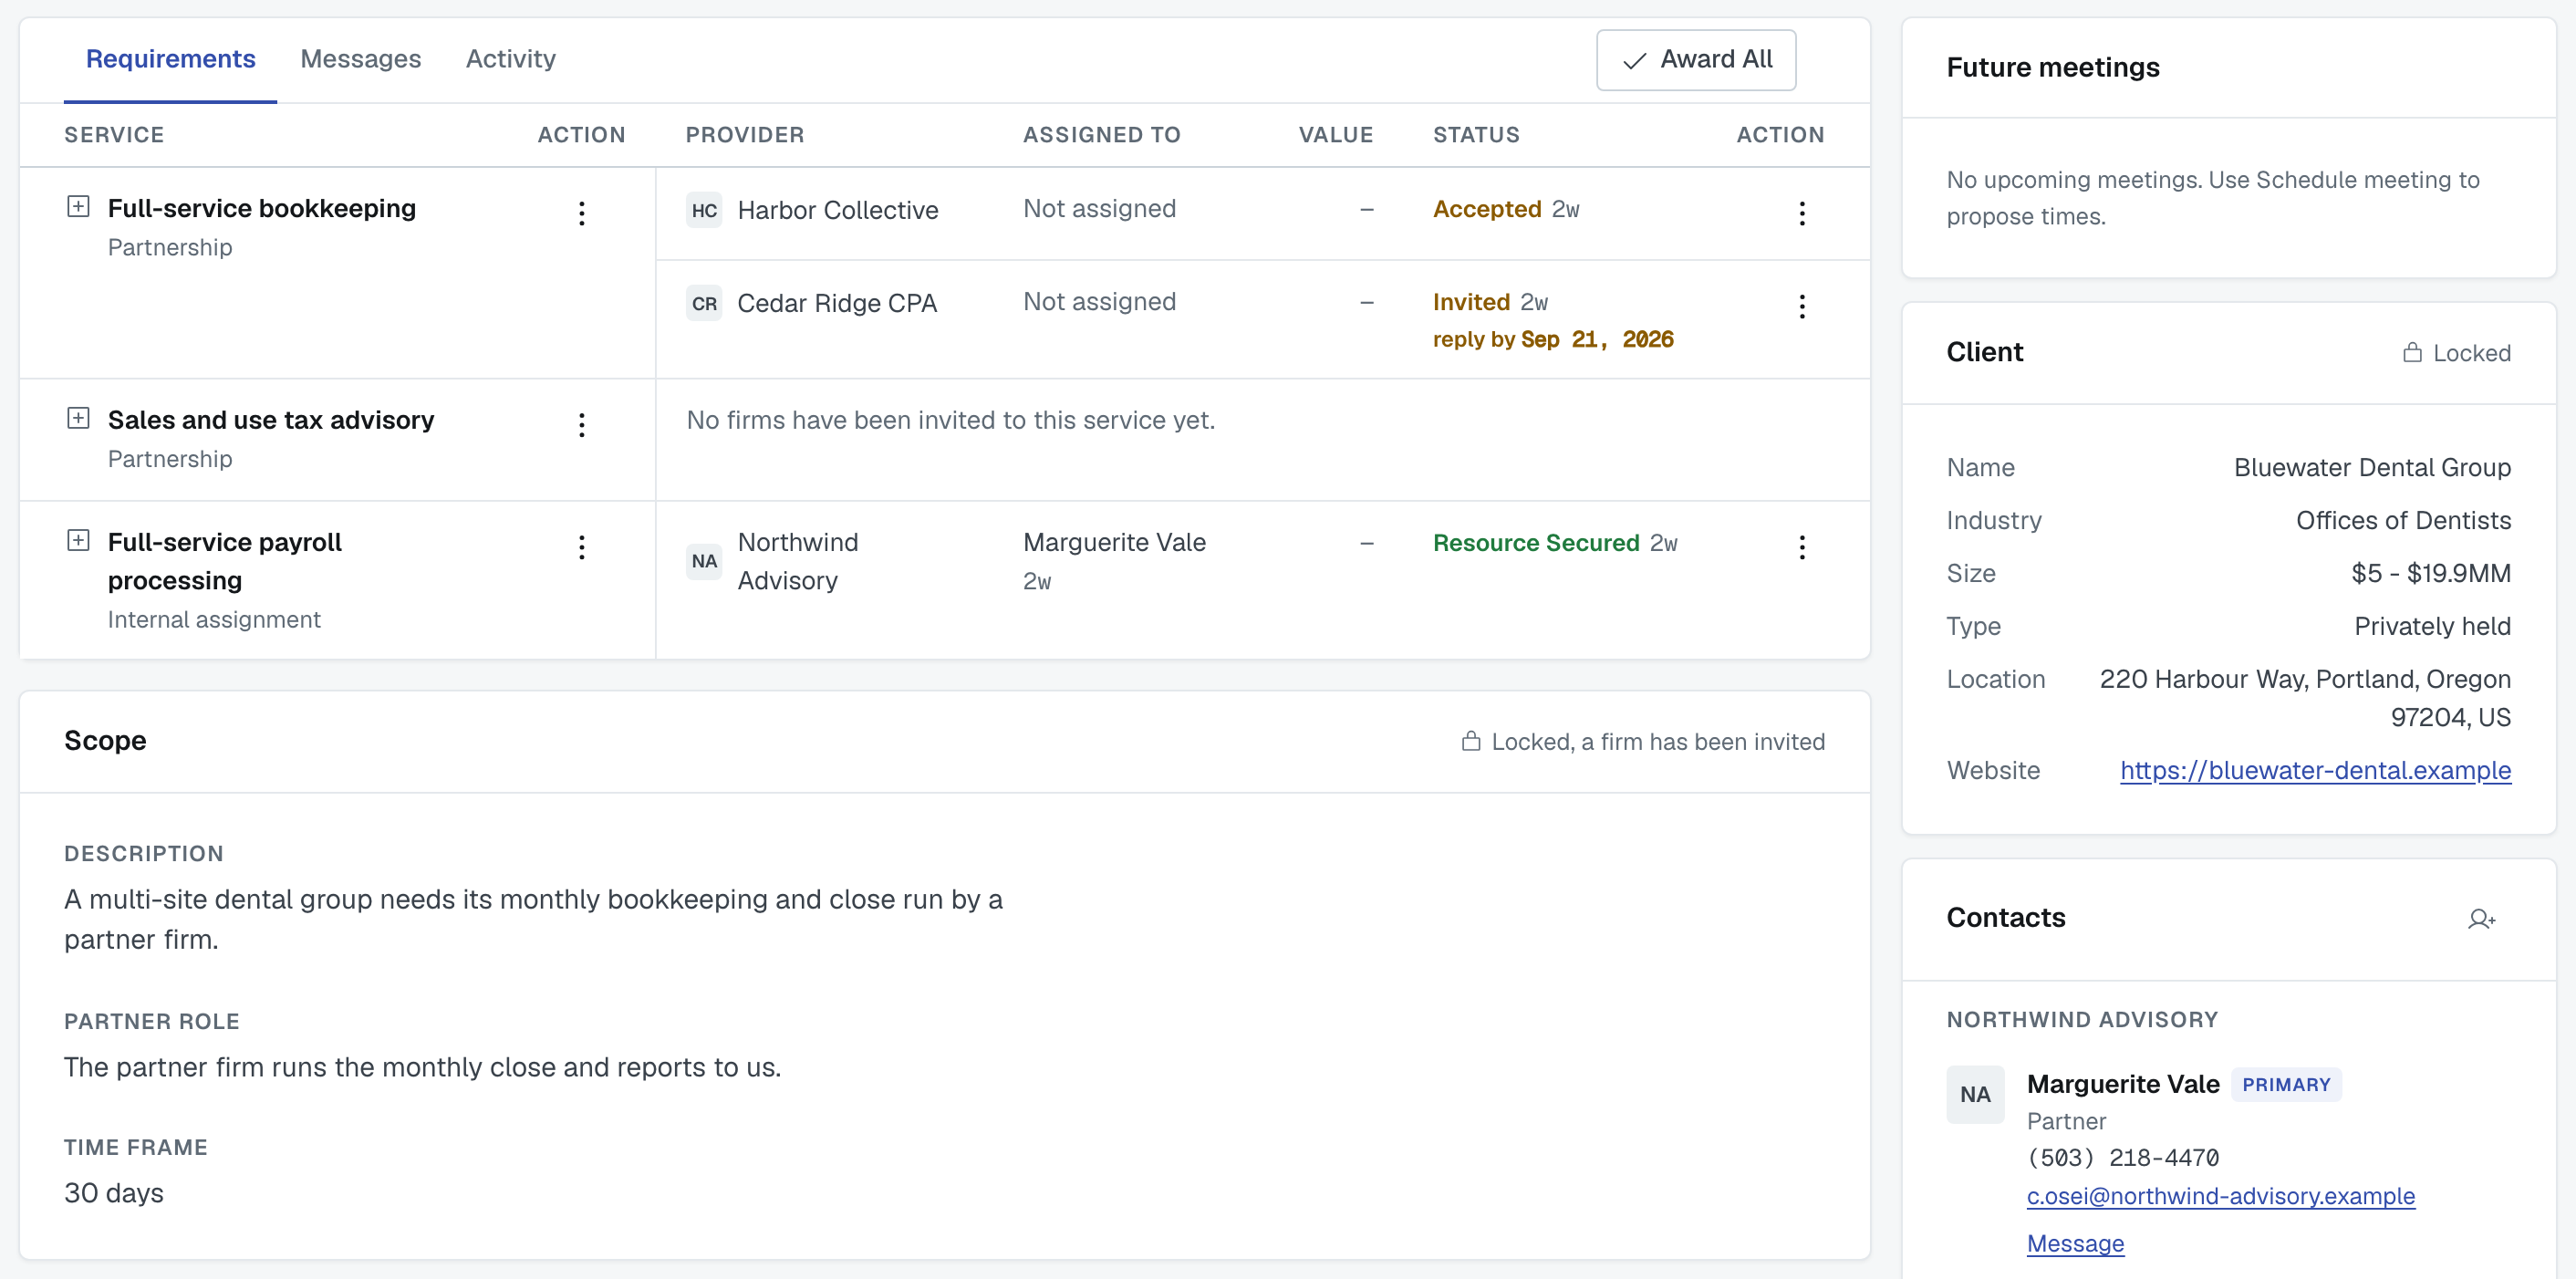
Task: Click the c.osei@northwind-advisory.example email link
Action: (2220, 1196)
